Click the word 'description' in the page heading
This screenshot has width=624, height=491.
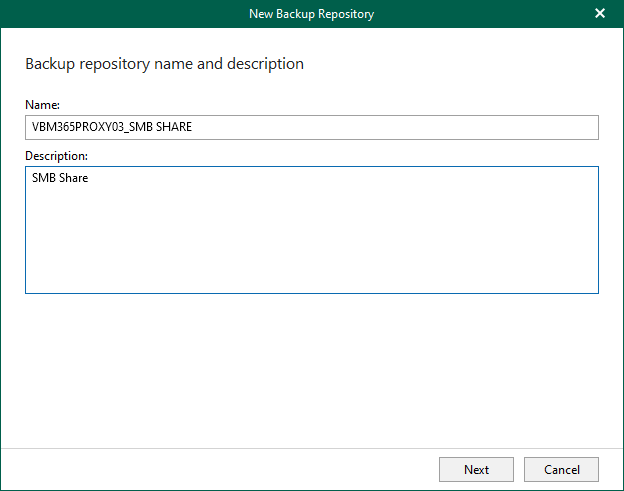(267, 64)
